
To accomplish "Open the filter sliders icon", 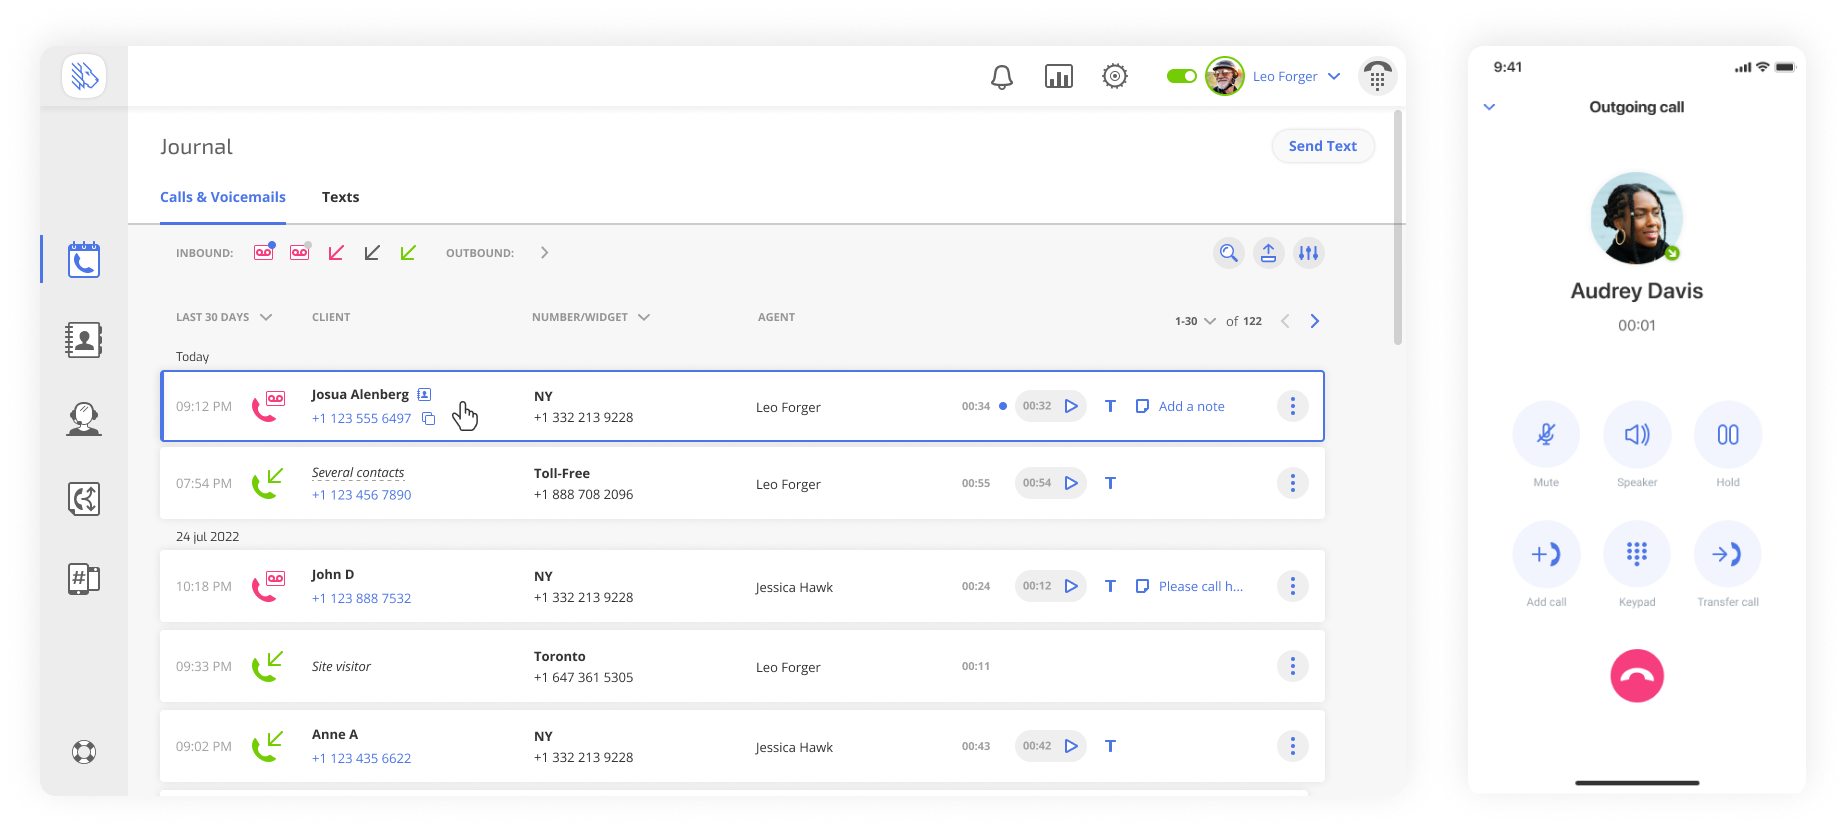I will point(1308,253).
